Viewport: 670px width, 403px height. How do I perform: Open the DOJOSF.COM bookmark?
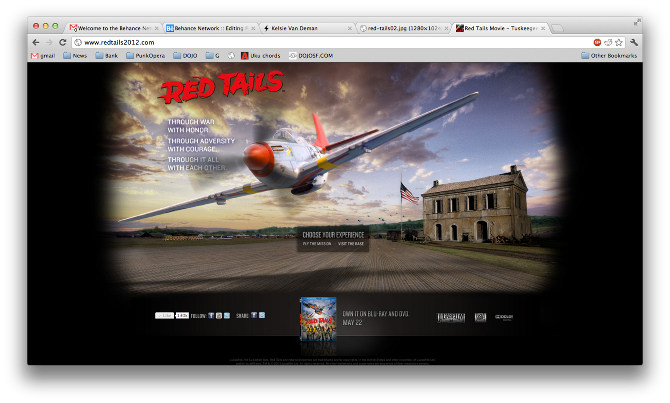click(x=311, y=56)
